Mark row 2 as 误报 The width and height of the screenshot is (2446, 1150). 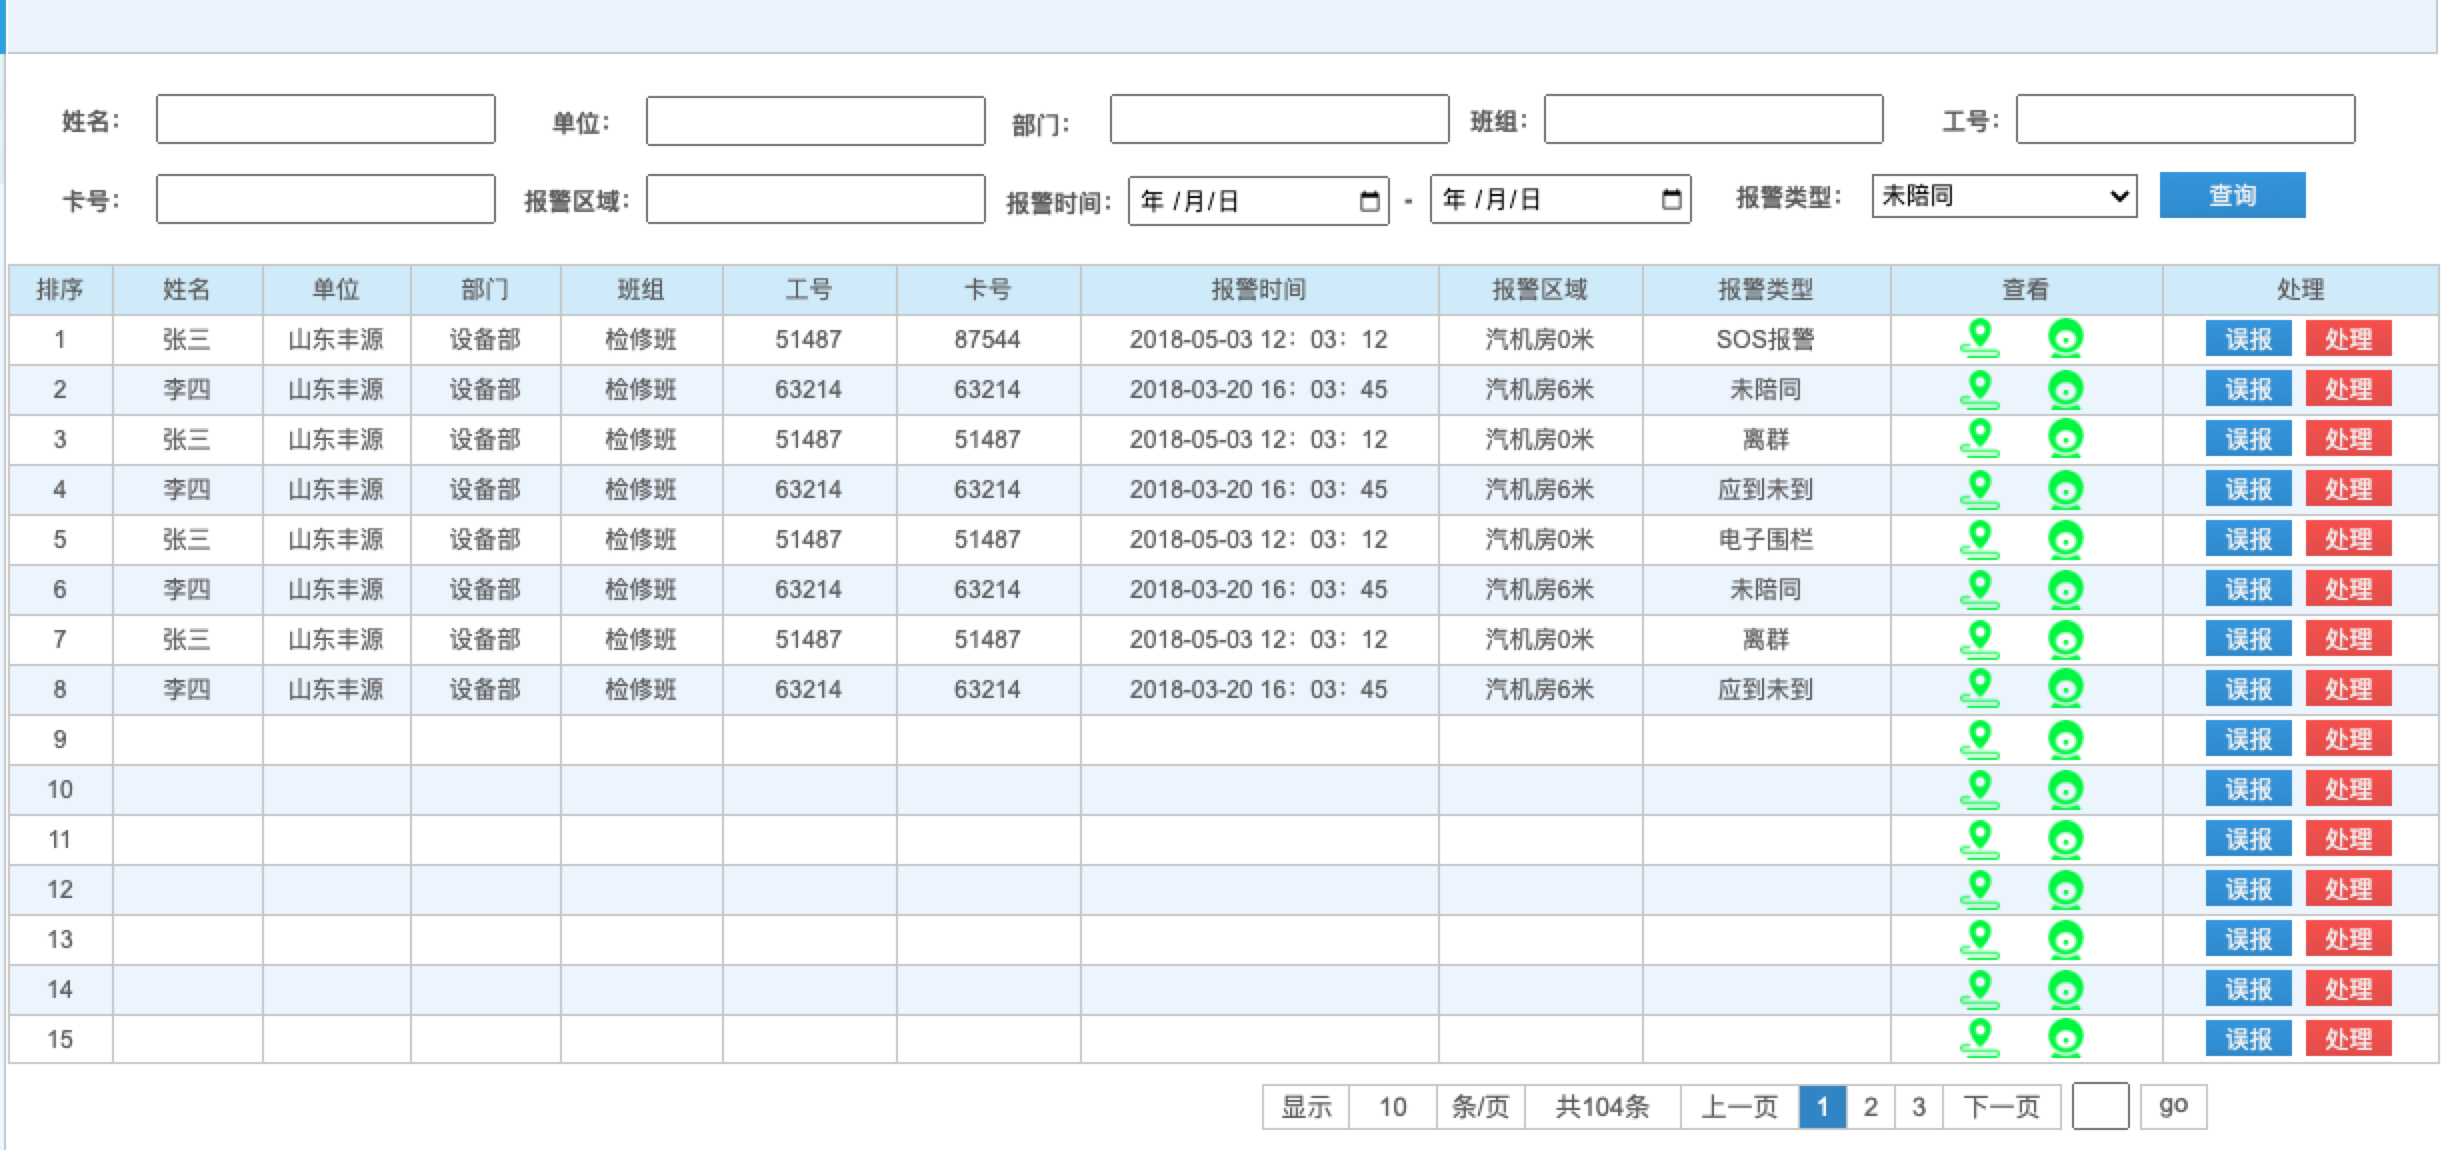point(2248,389)
